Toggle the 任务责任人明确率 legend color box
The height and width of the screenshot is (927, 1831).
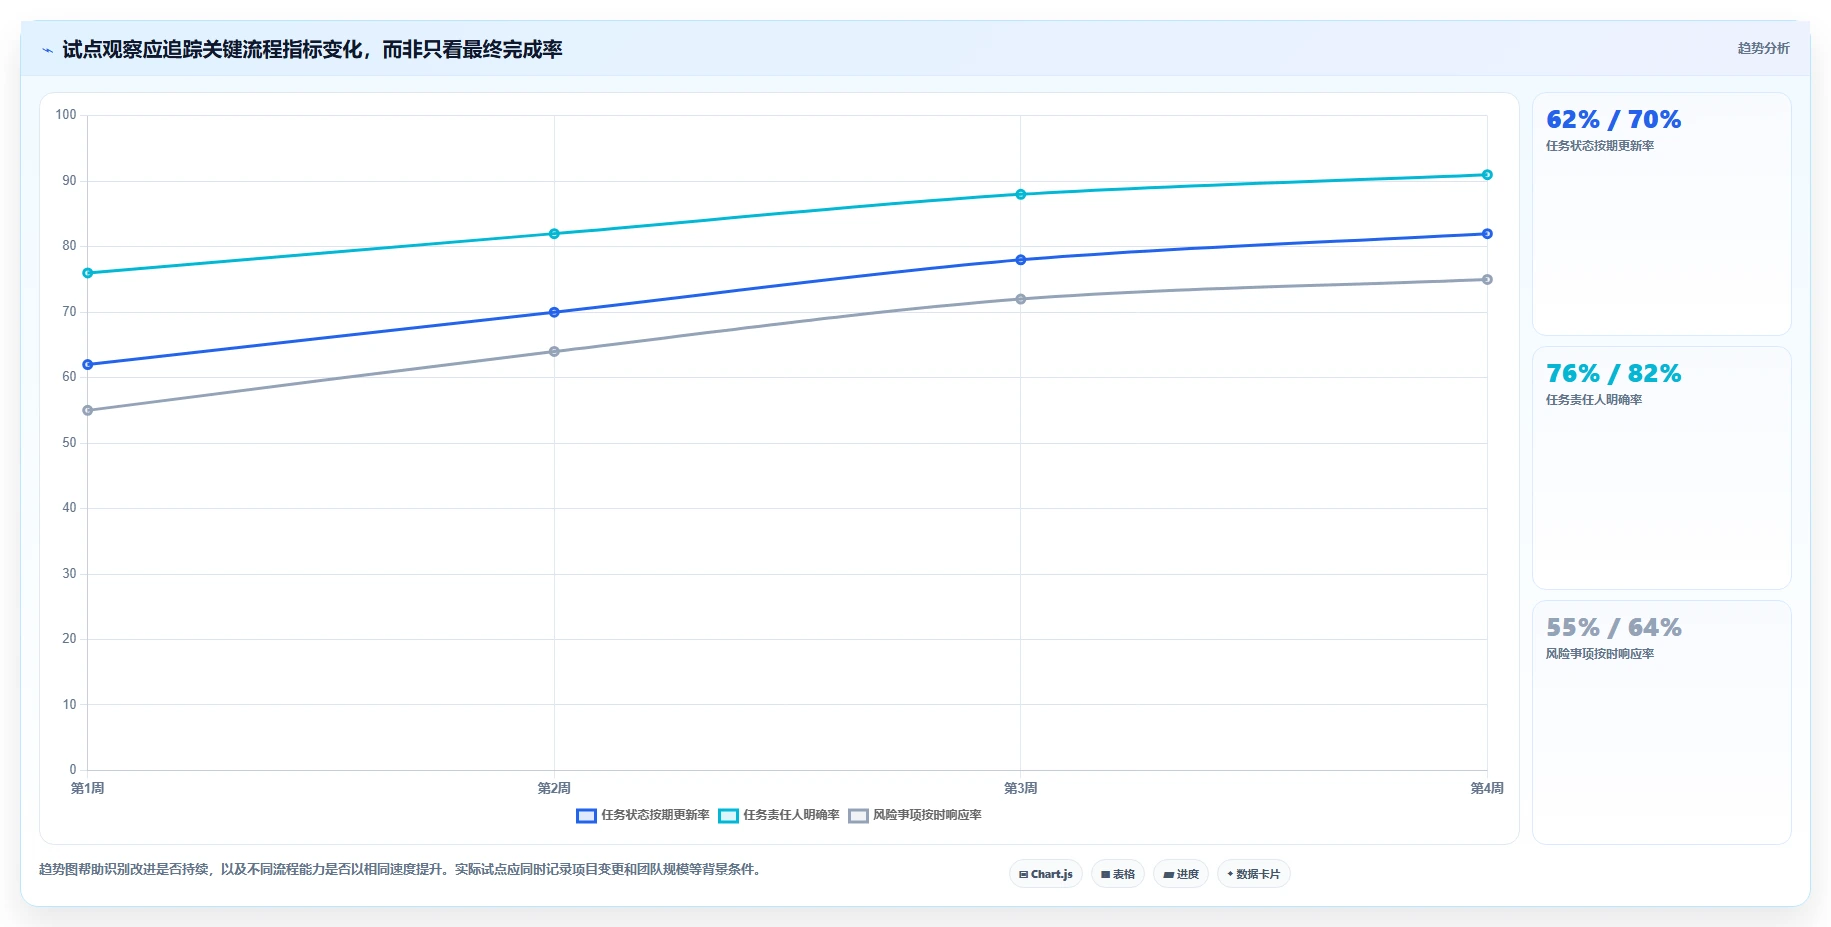coord(729,816)
